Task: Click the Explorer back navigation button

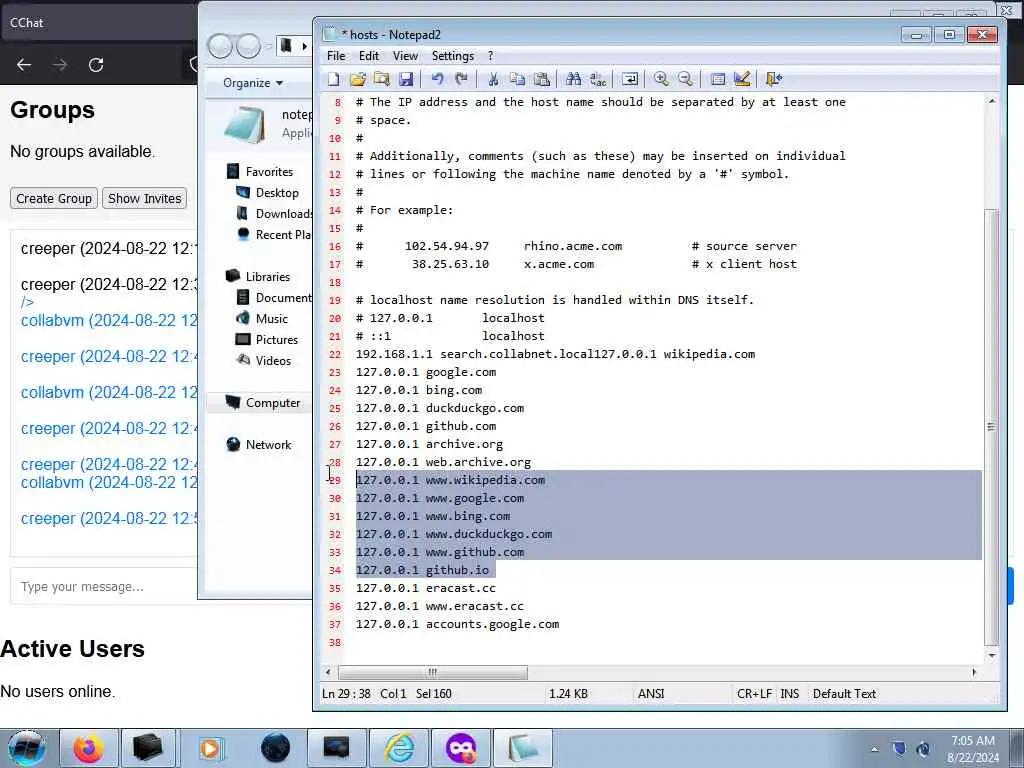Action: click(x=220, y=46)
